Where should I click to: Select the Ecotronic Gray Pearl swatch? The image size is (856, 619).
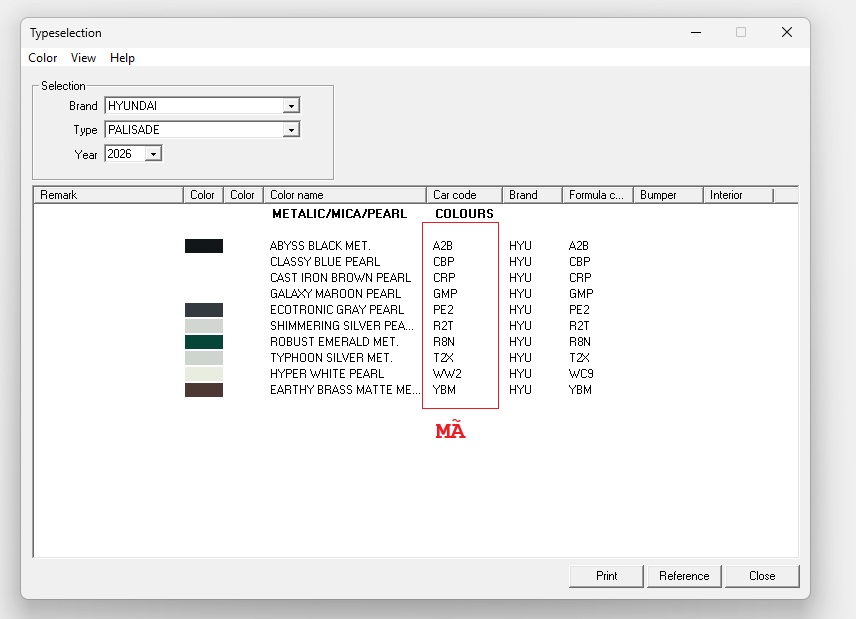click(x=204, y=310)
